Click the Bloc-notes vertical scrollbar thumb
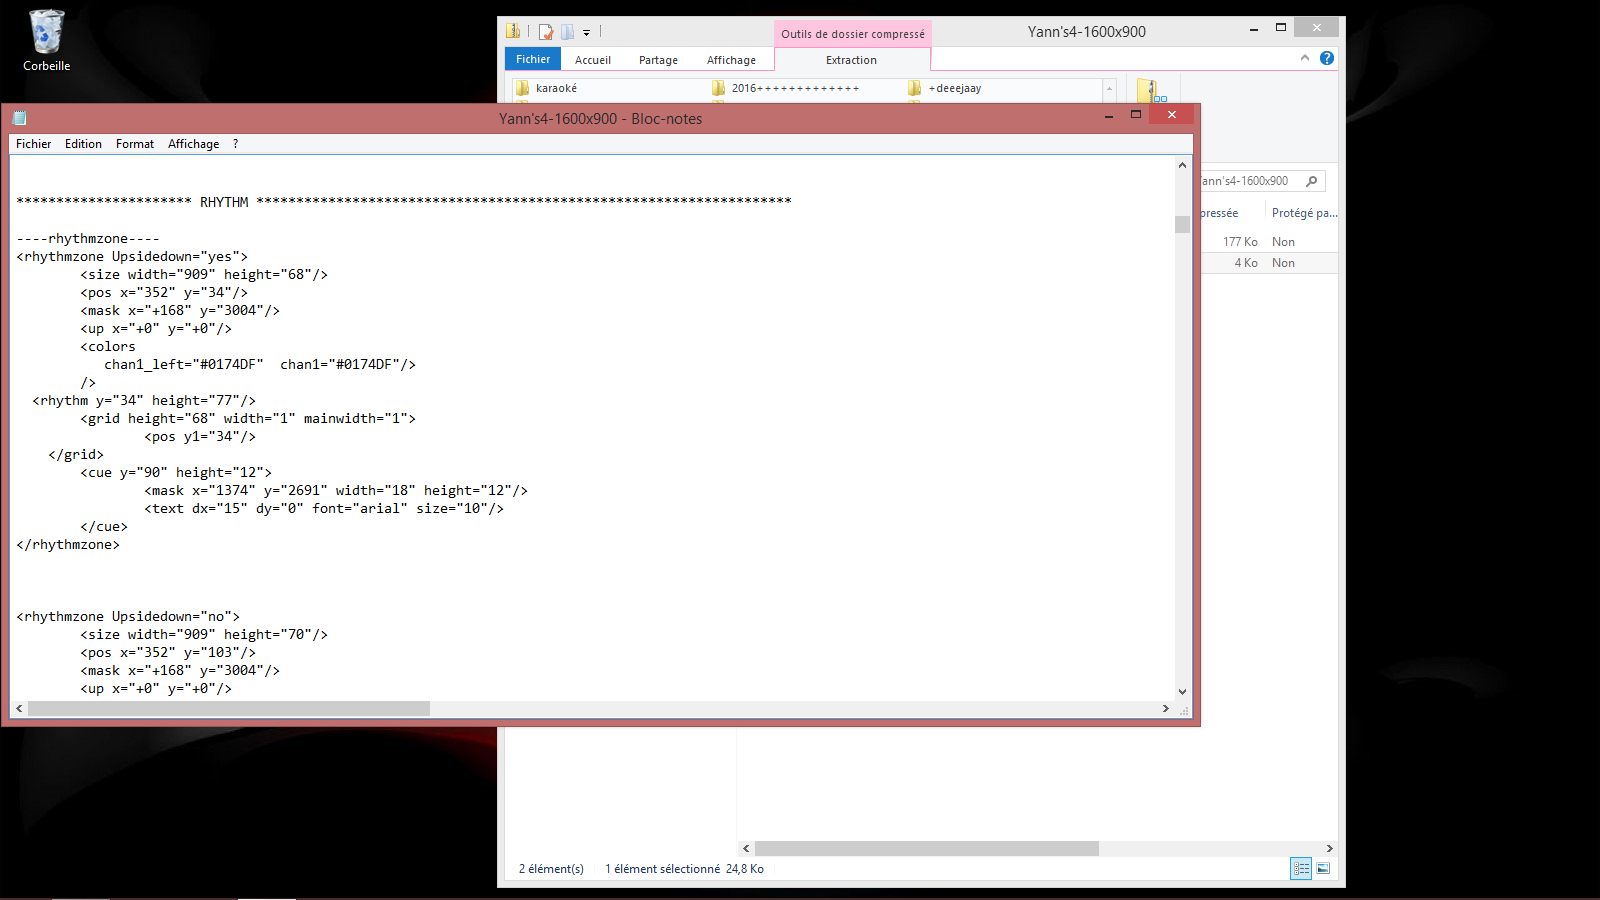 1182,223
